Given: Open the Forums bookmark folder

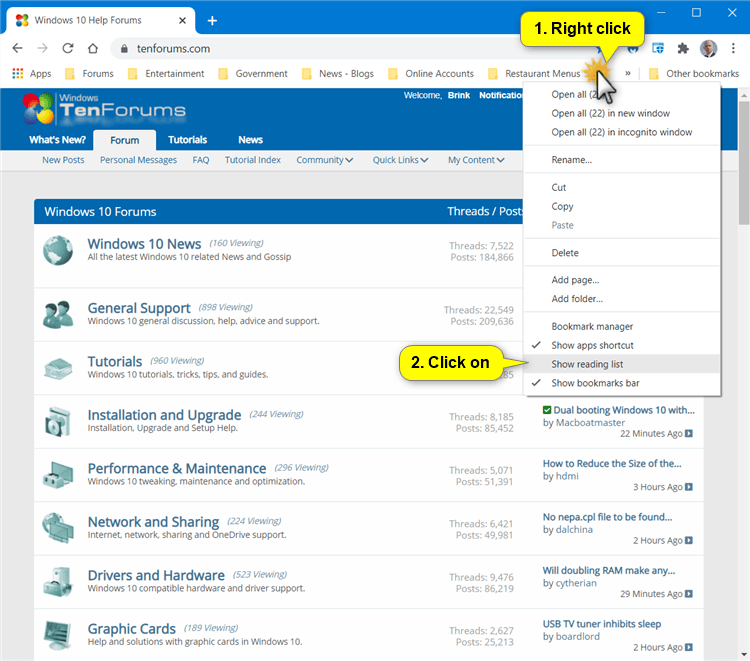Looking at the screenshot, I should [x=90, y=74].
